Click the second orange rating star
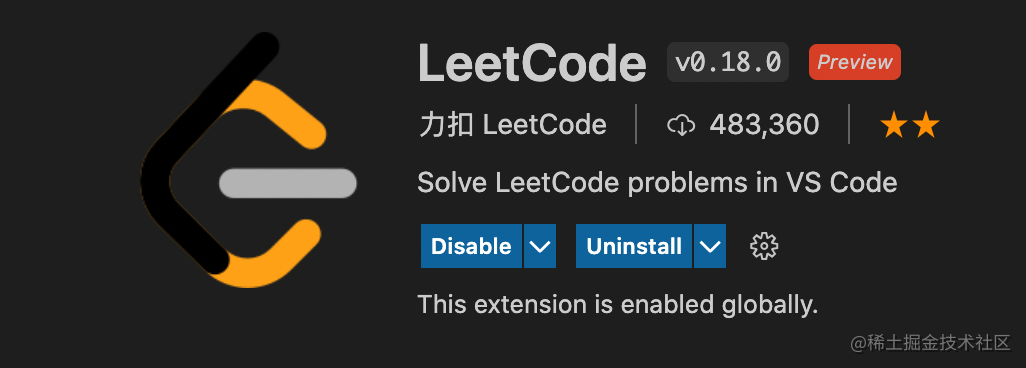This screenshot has height=368, width=1026. pyautogui.click(x=927, y=124)
